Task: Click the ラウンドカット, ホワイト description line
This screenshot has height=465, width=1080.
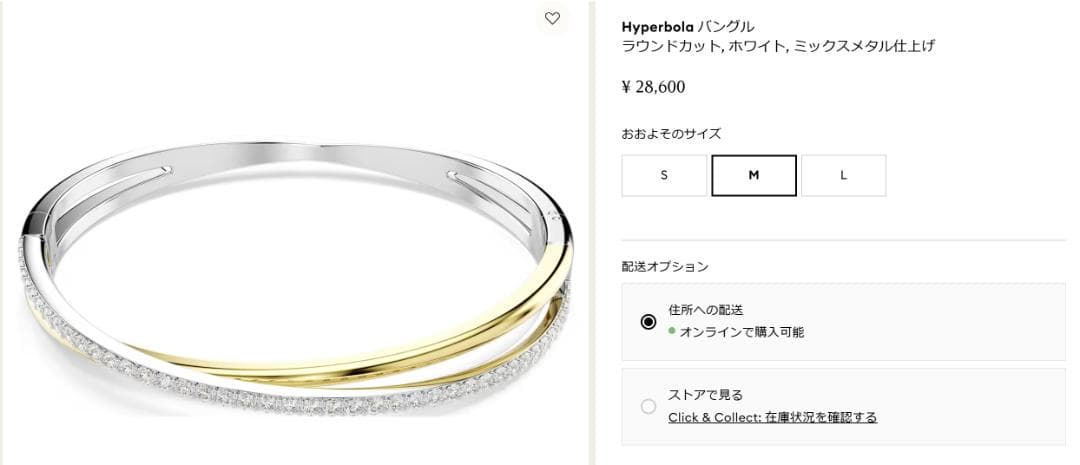Action: (x=778, y=46)
